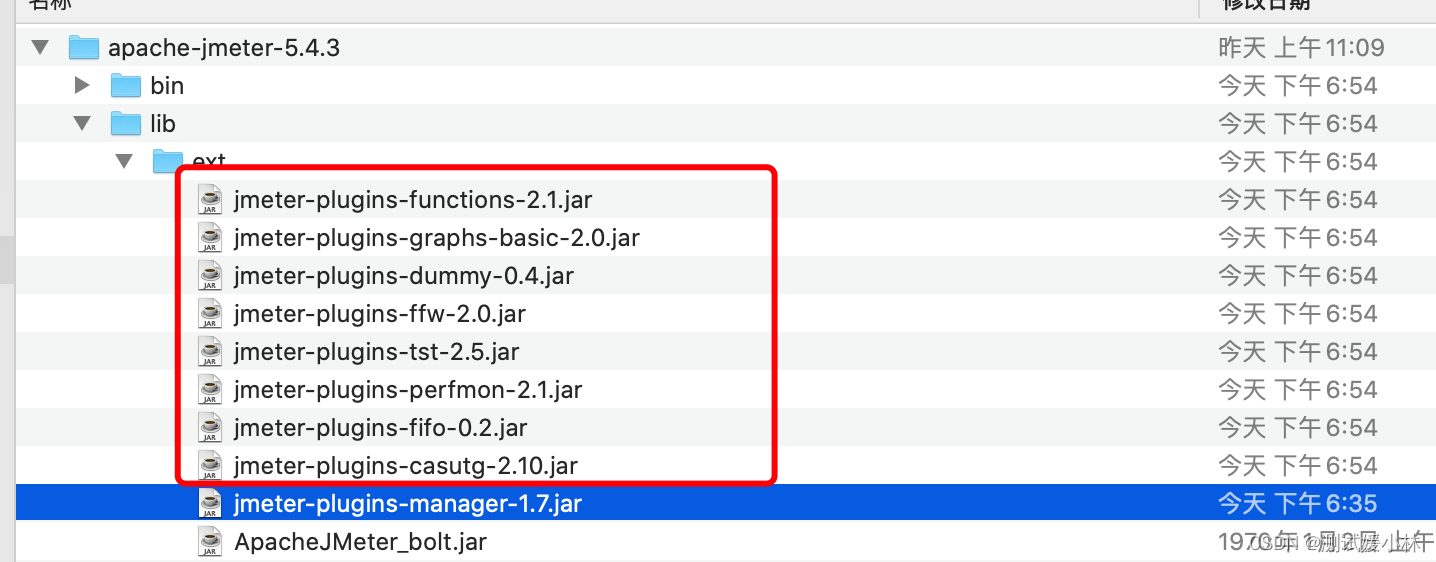This screenshot has height=562, width=1436.
Task: Click the apache-jmeter-5.4.3 folder icon
Action: click(83, 47)
